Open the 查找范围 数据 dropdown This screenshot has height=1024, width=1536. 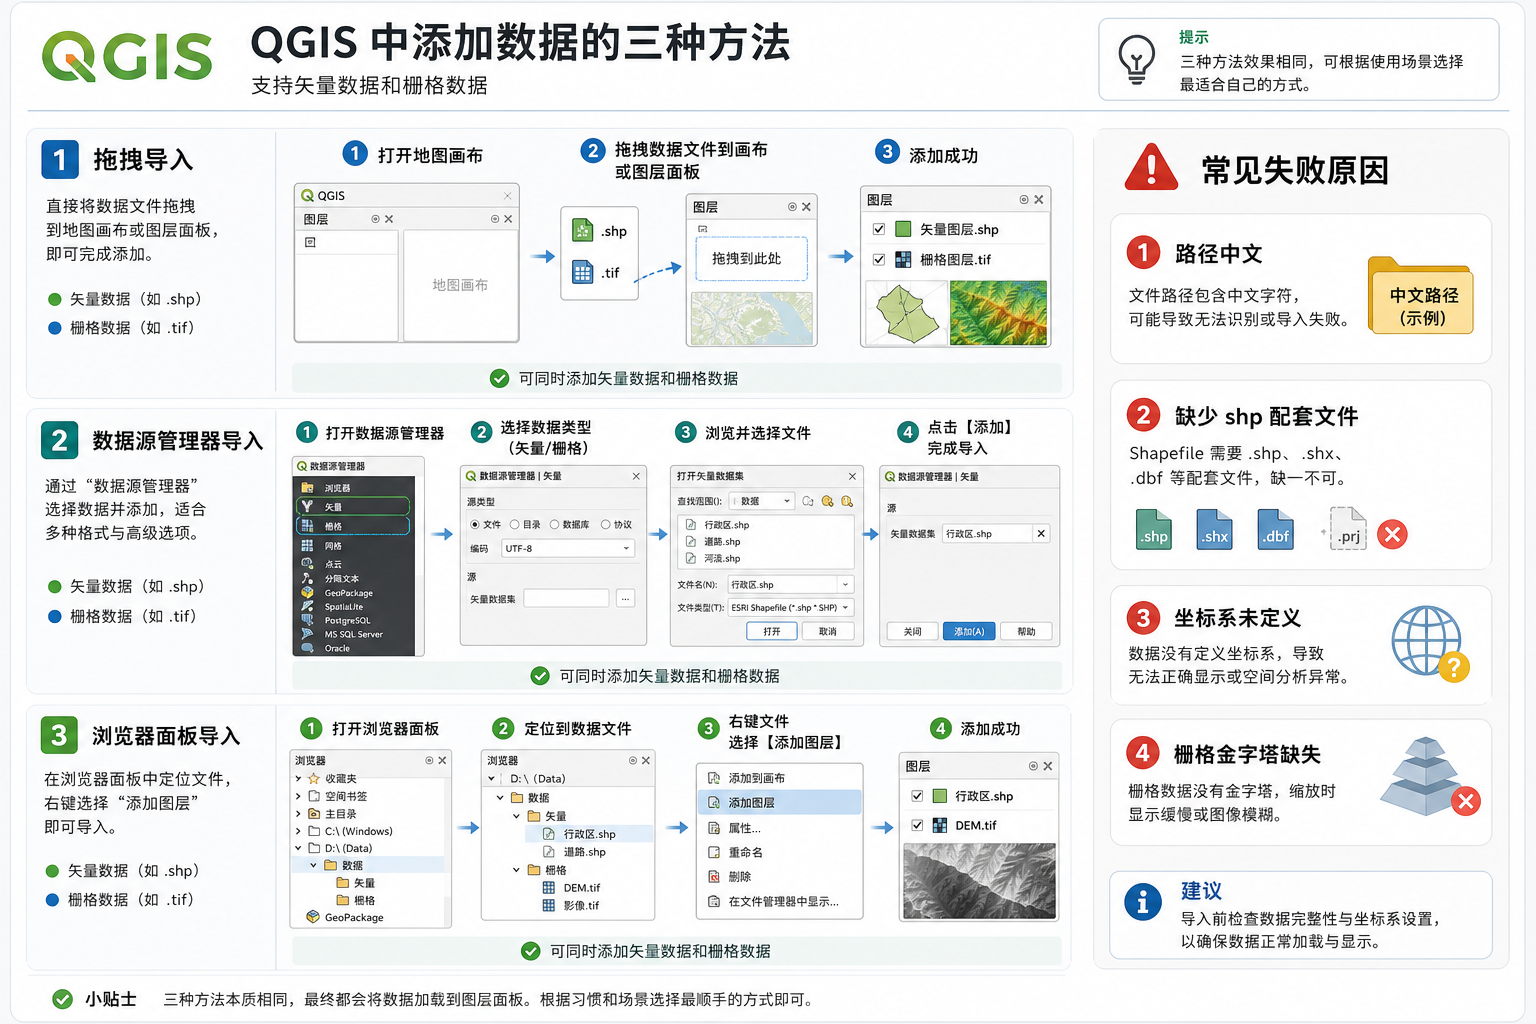click(x=762, y=501)
